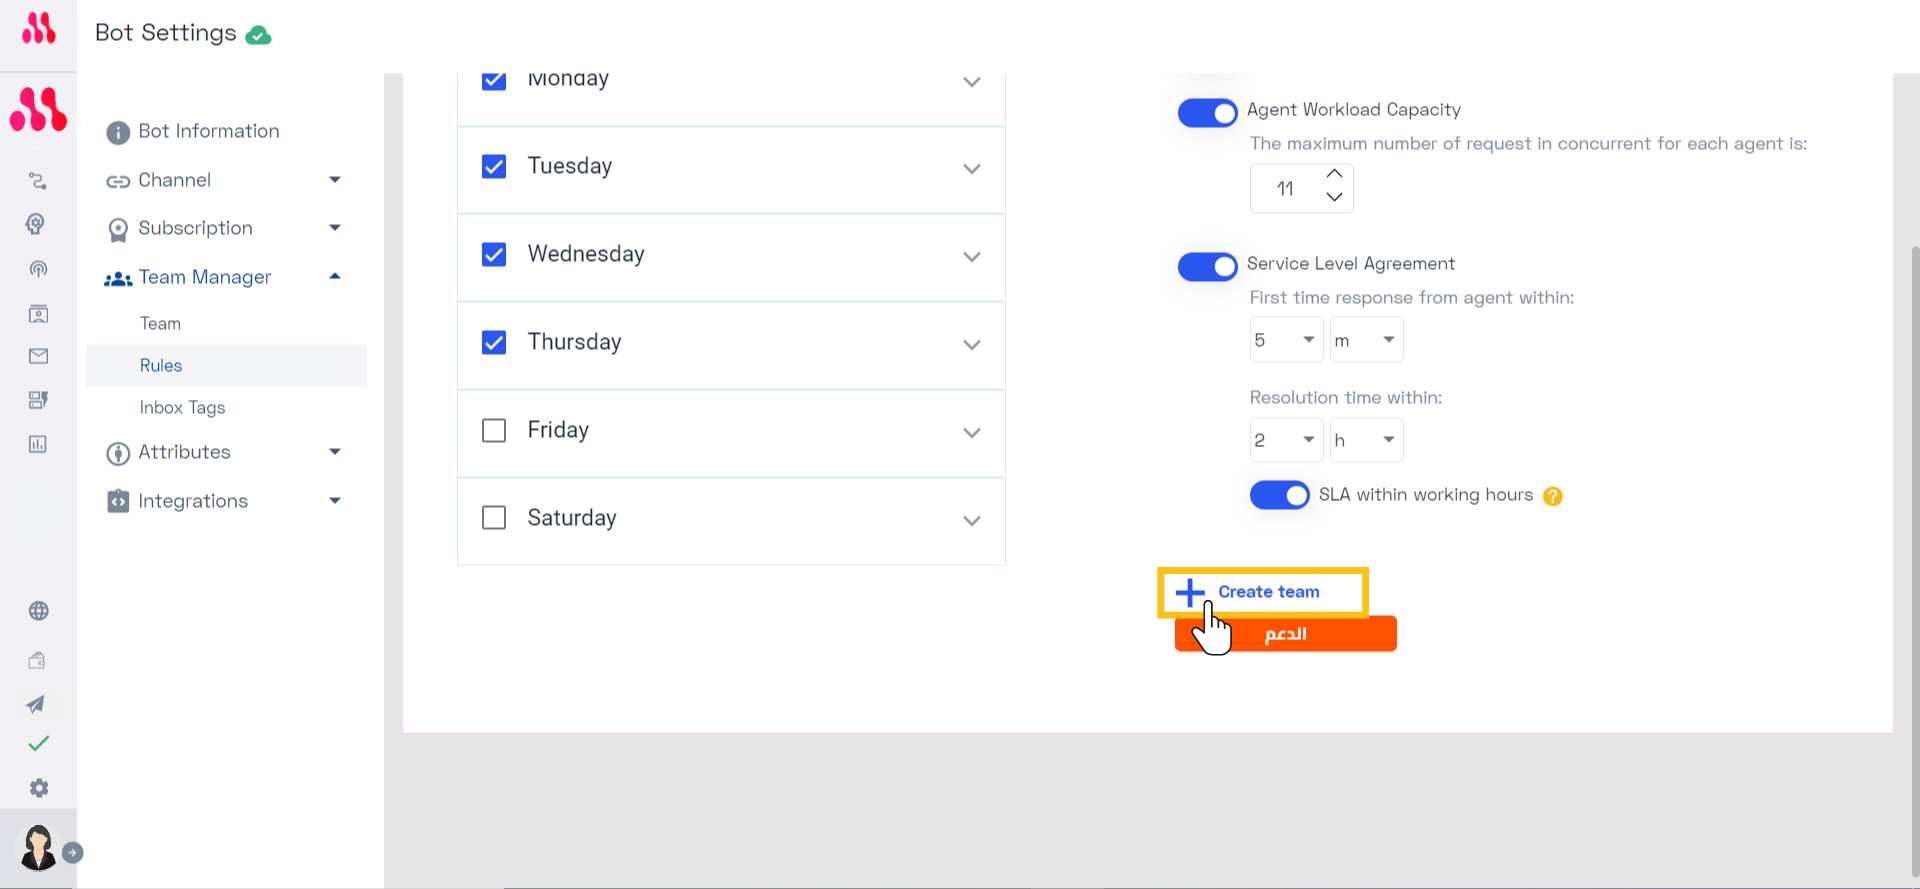Increase agent capacity with up arrow
The image size is (1920, 889).
1334,174
